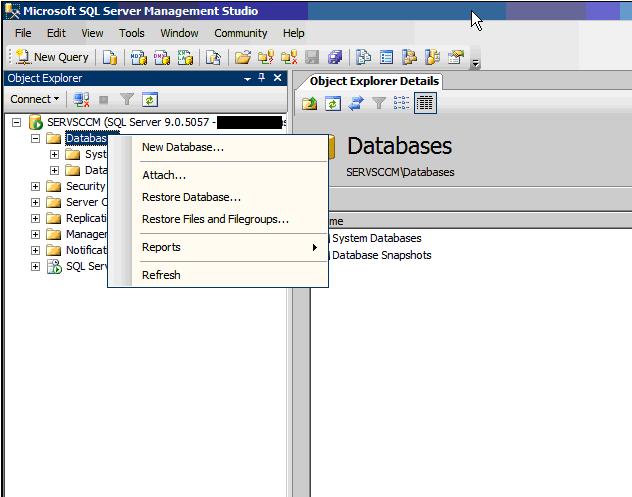This screenshot has width=632, height=497.
Task: Expand the SQL Server Agent node
Action: [36, 266]
